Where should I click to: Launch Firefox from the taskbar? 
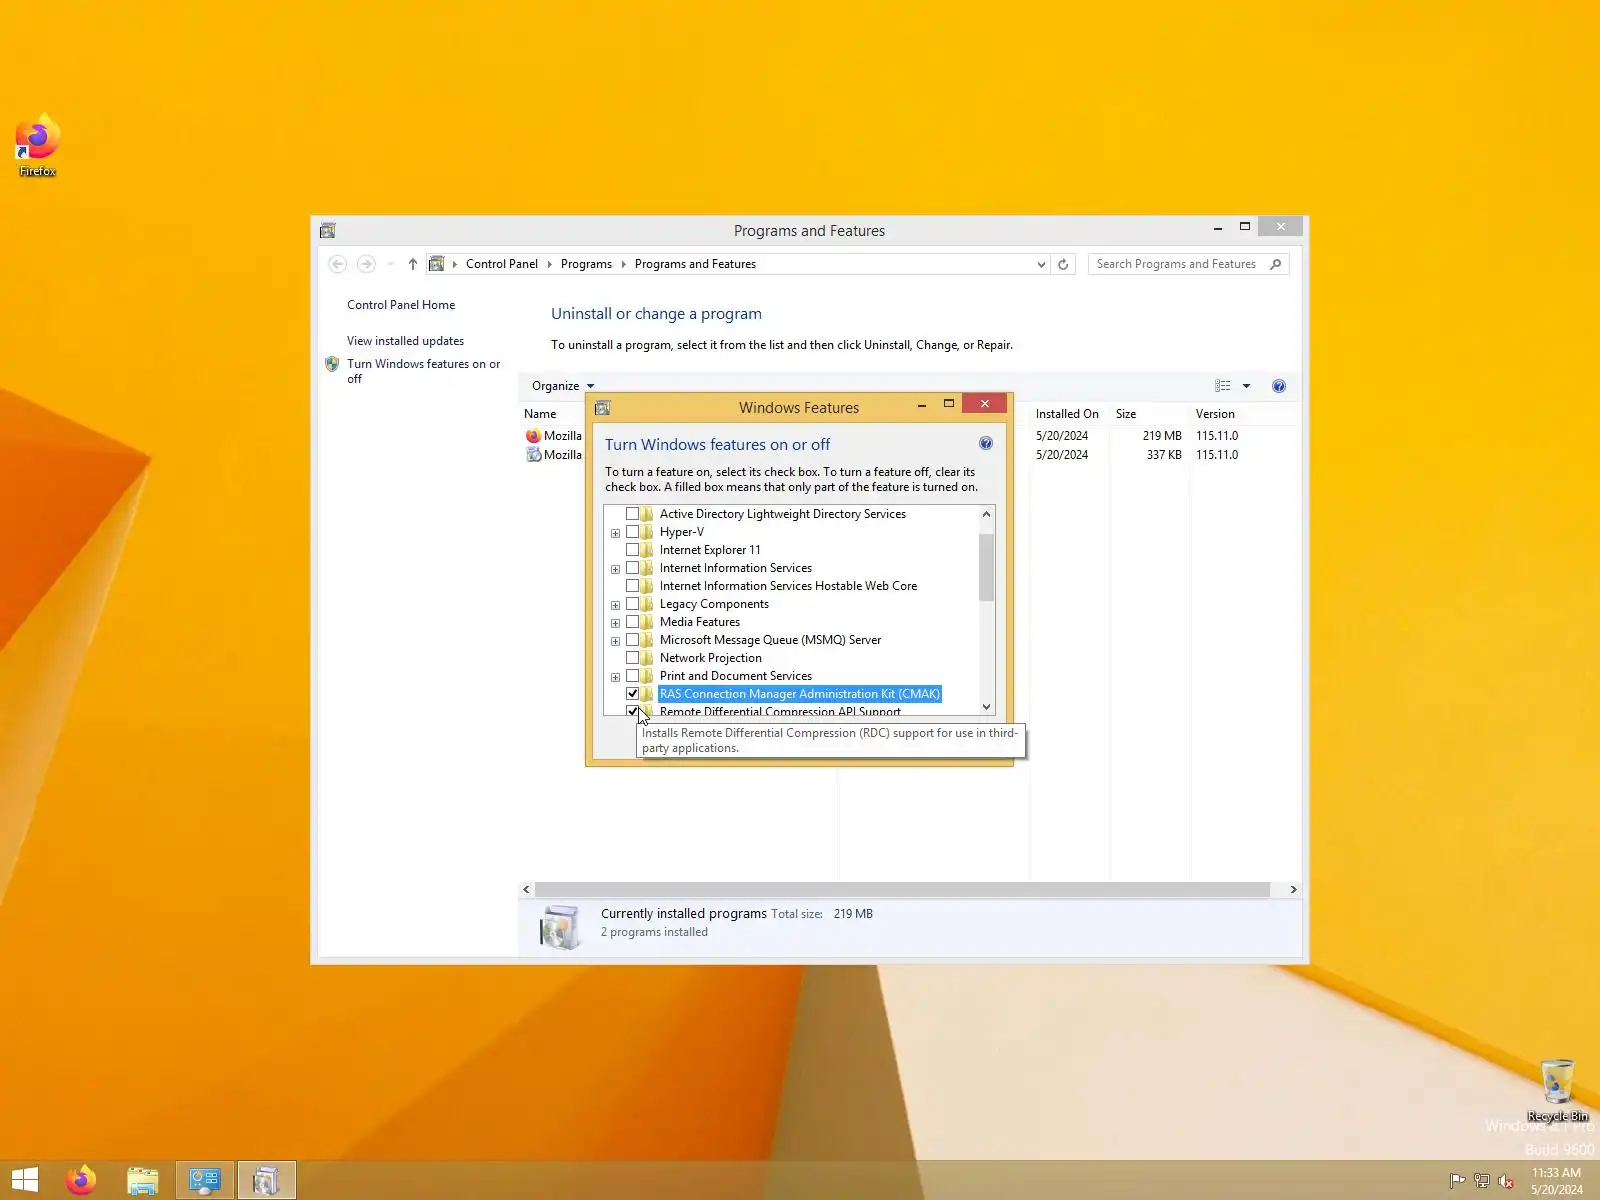tap(81, 1180)
